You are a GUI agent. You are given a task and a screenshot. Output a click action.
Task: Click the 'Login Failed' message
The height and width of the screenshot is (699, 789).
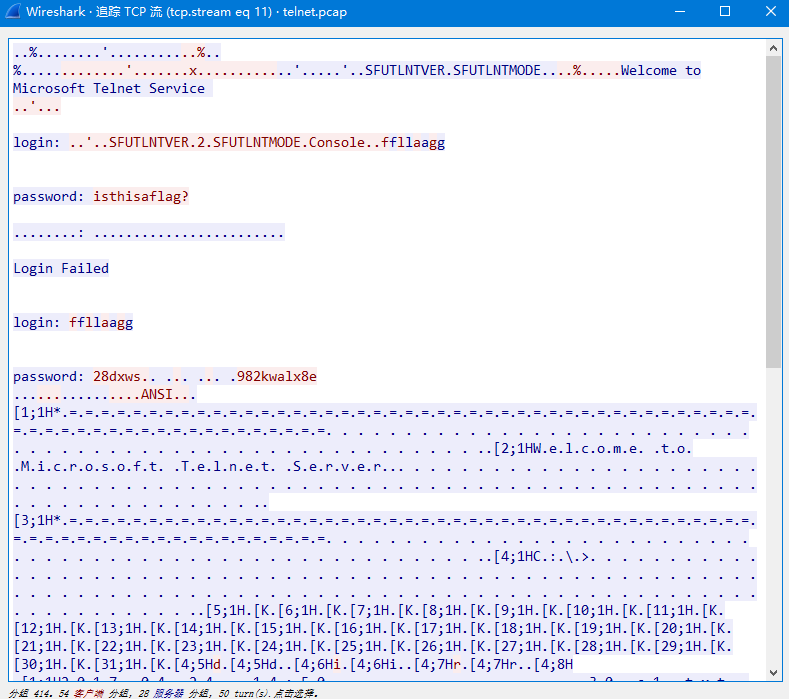coord(61,268)
